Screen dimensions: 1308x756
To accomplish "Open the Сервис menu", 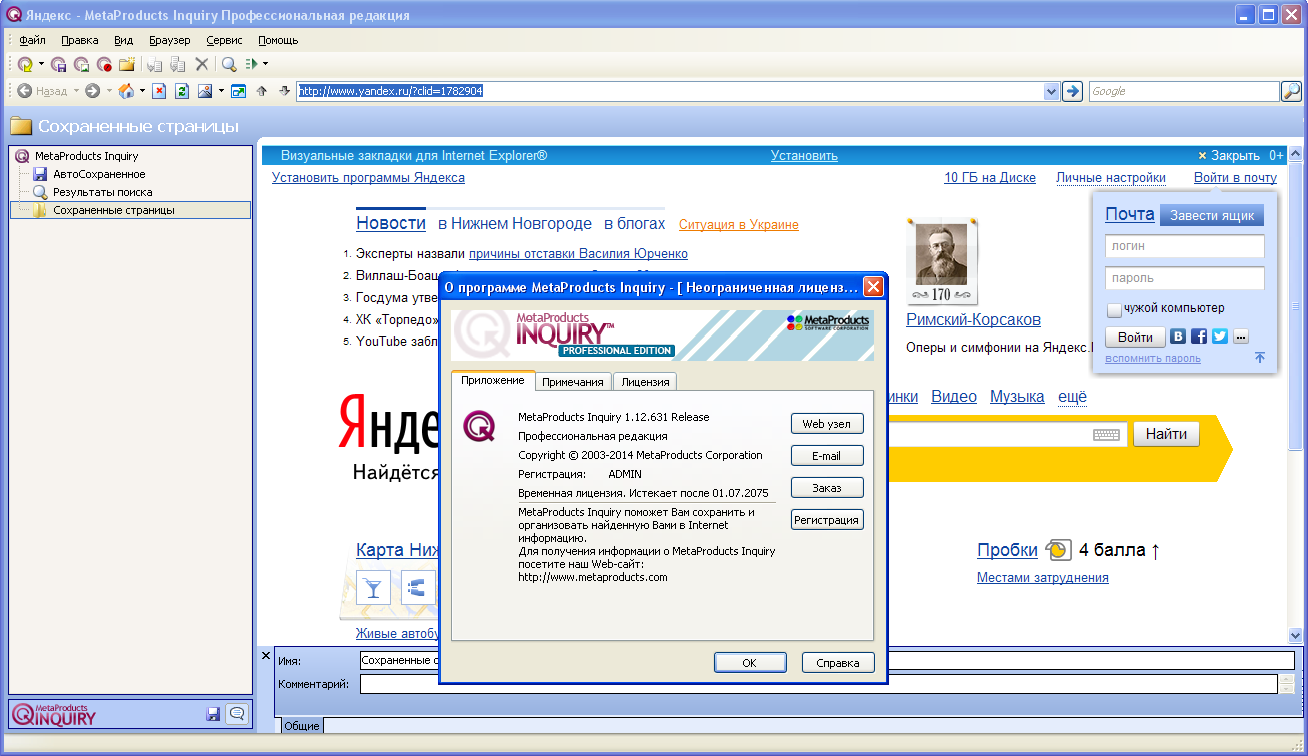I will (224, 40).
